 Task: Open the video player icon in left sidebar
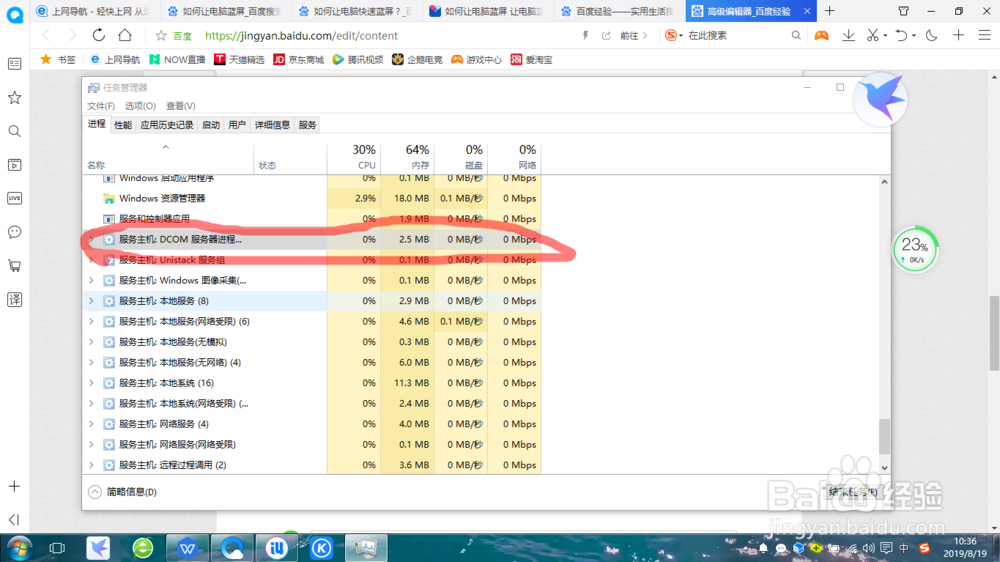14,165
